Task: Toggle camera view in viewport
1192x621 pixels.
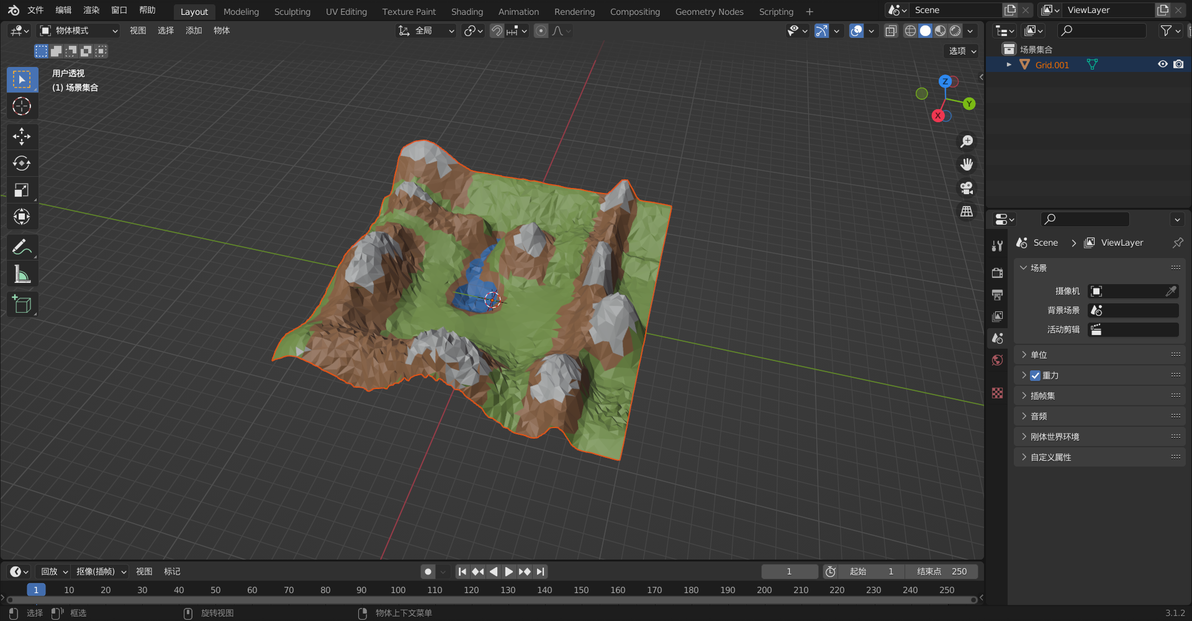Action: 966,188
